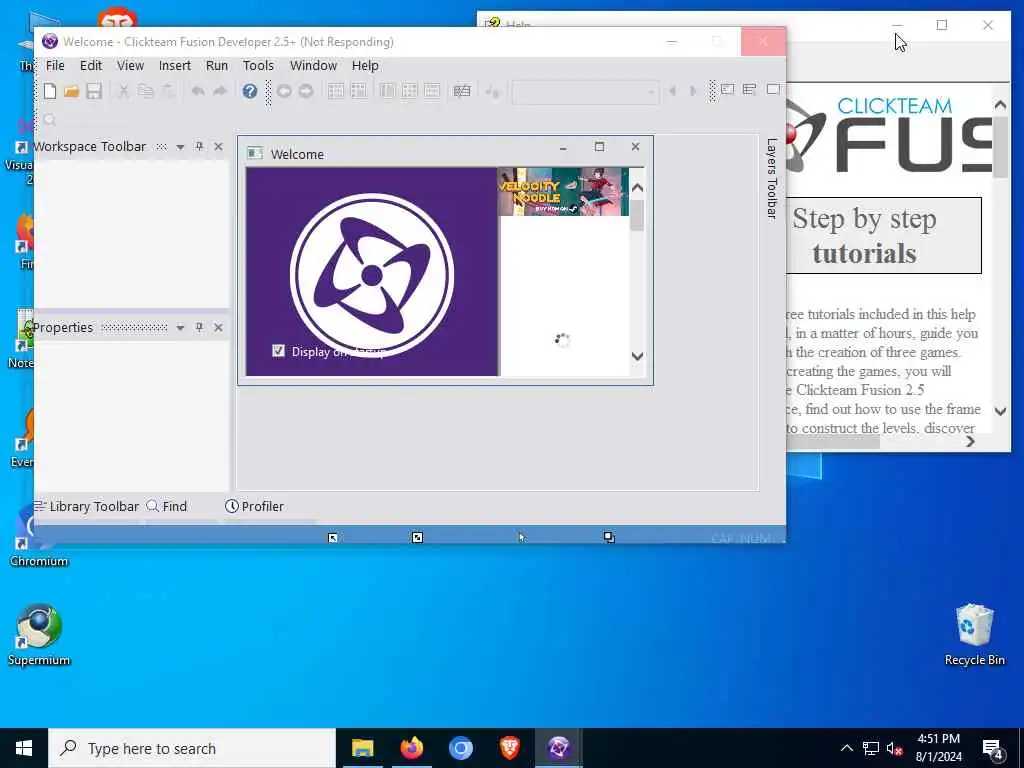Open the Insert menu
1024x768 pixels.
pyautogui.click(x=174, y=65)
